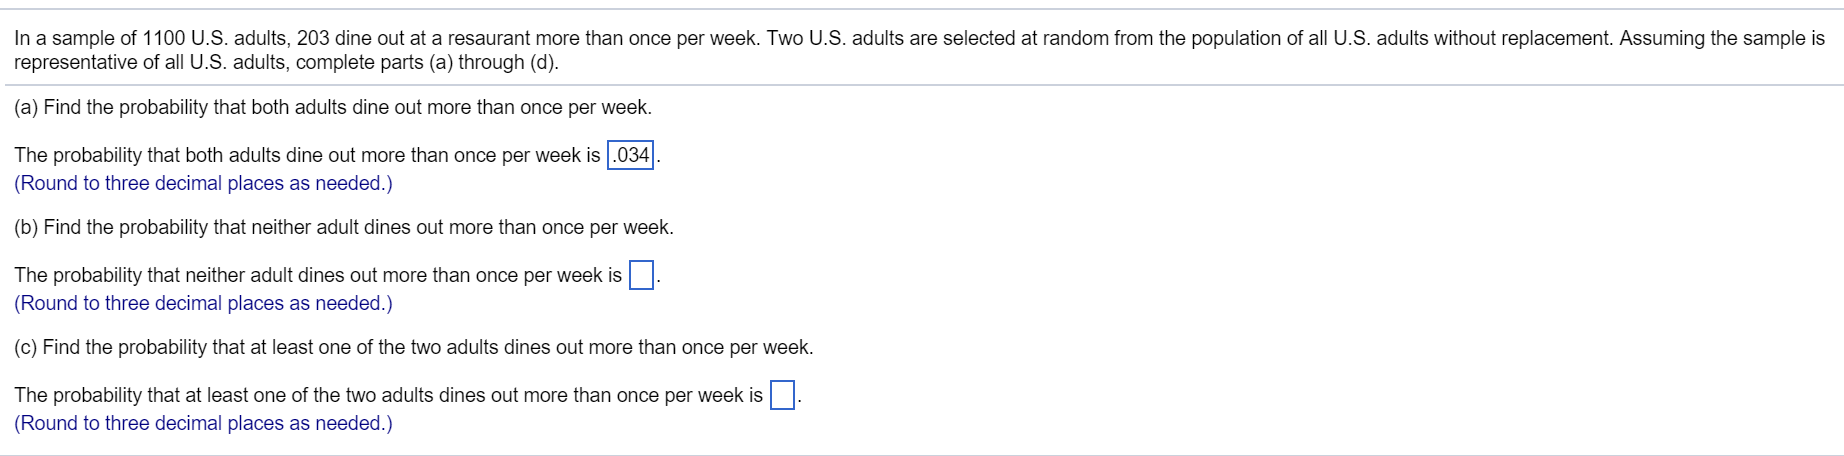Click the sentence "The probability that both adults dine"
The height and width of the screenshot is (456, 1844).
tap(307, 155)
